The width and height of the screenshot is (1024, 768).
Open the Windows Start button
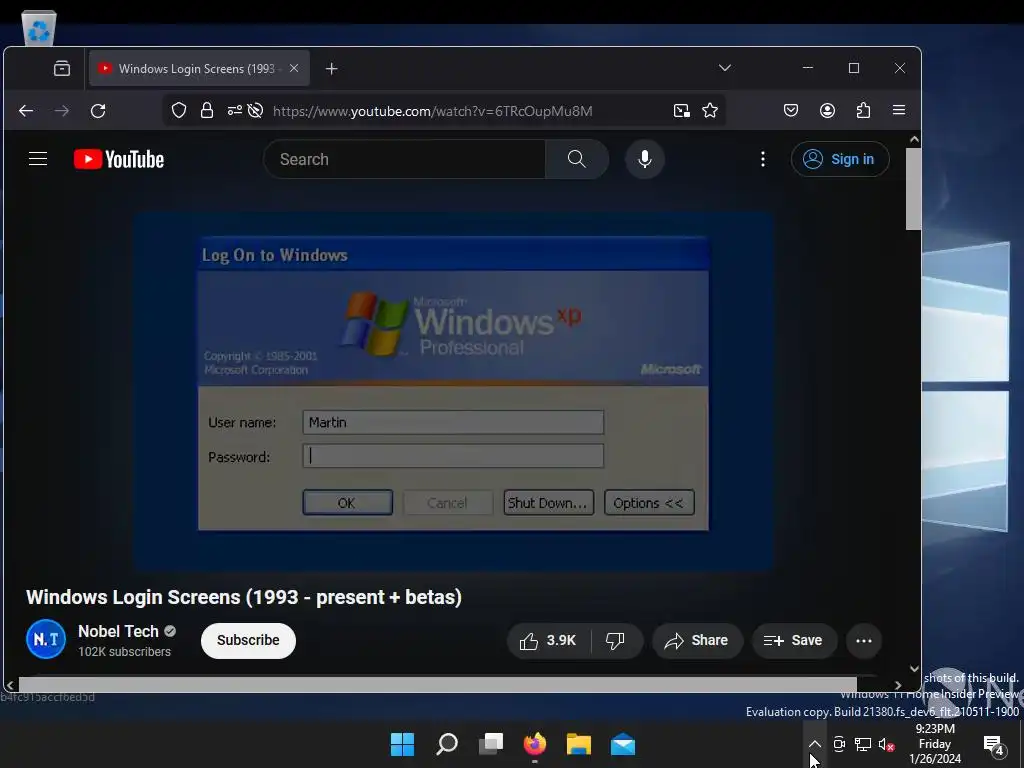point(402,744)
